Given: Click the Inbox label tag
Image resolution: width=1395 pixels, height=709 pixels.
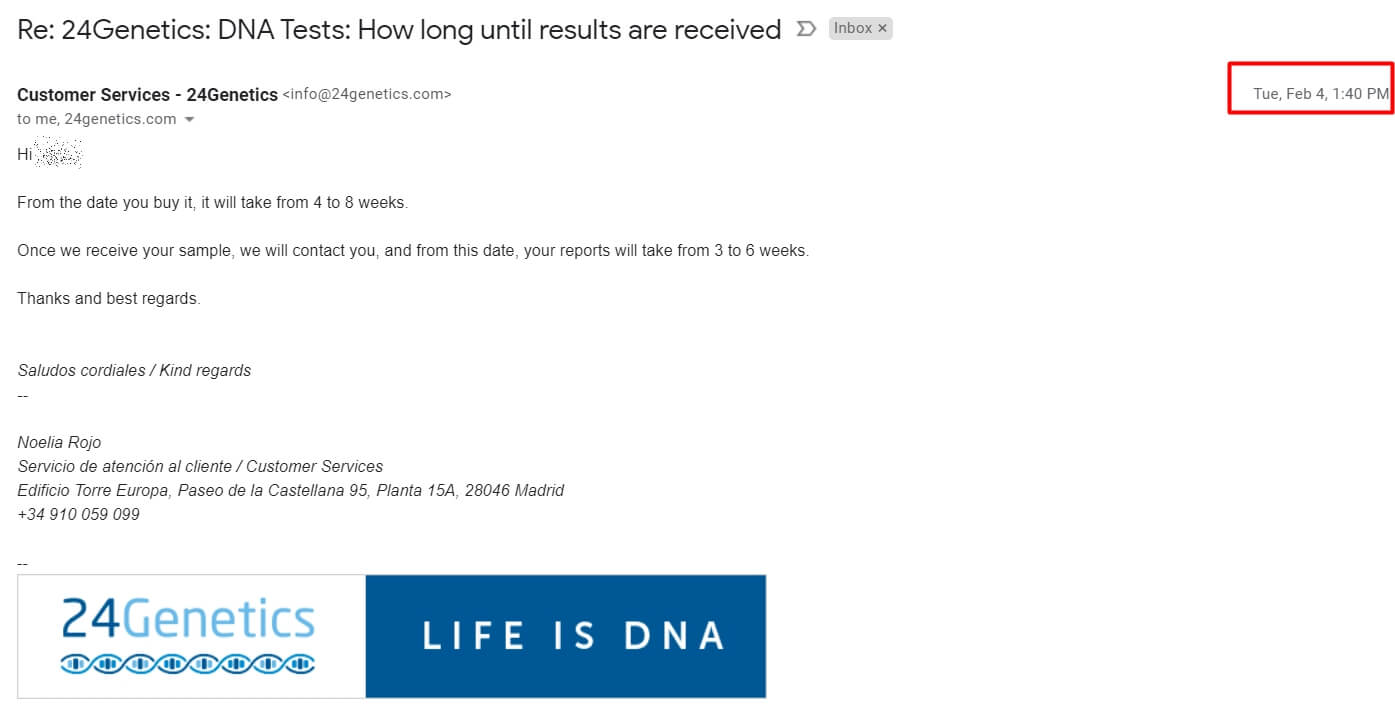Looking at the screenshot, I should click(x=853, y=29).
